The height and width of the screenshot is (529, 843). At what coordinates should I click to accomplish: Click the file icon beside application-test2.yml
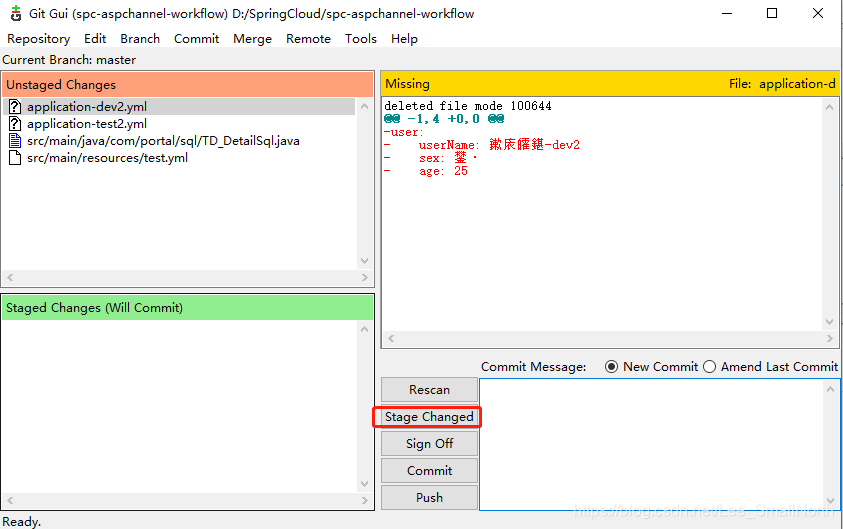point(15,124)
